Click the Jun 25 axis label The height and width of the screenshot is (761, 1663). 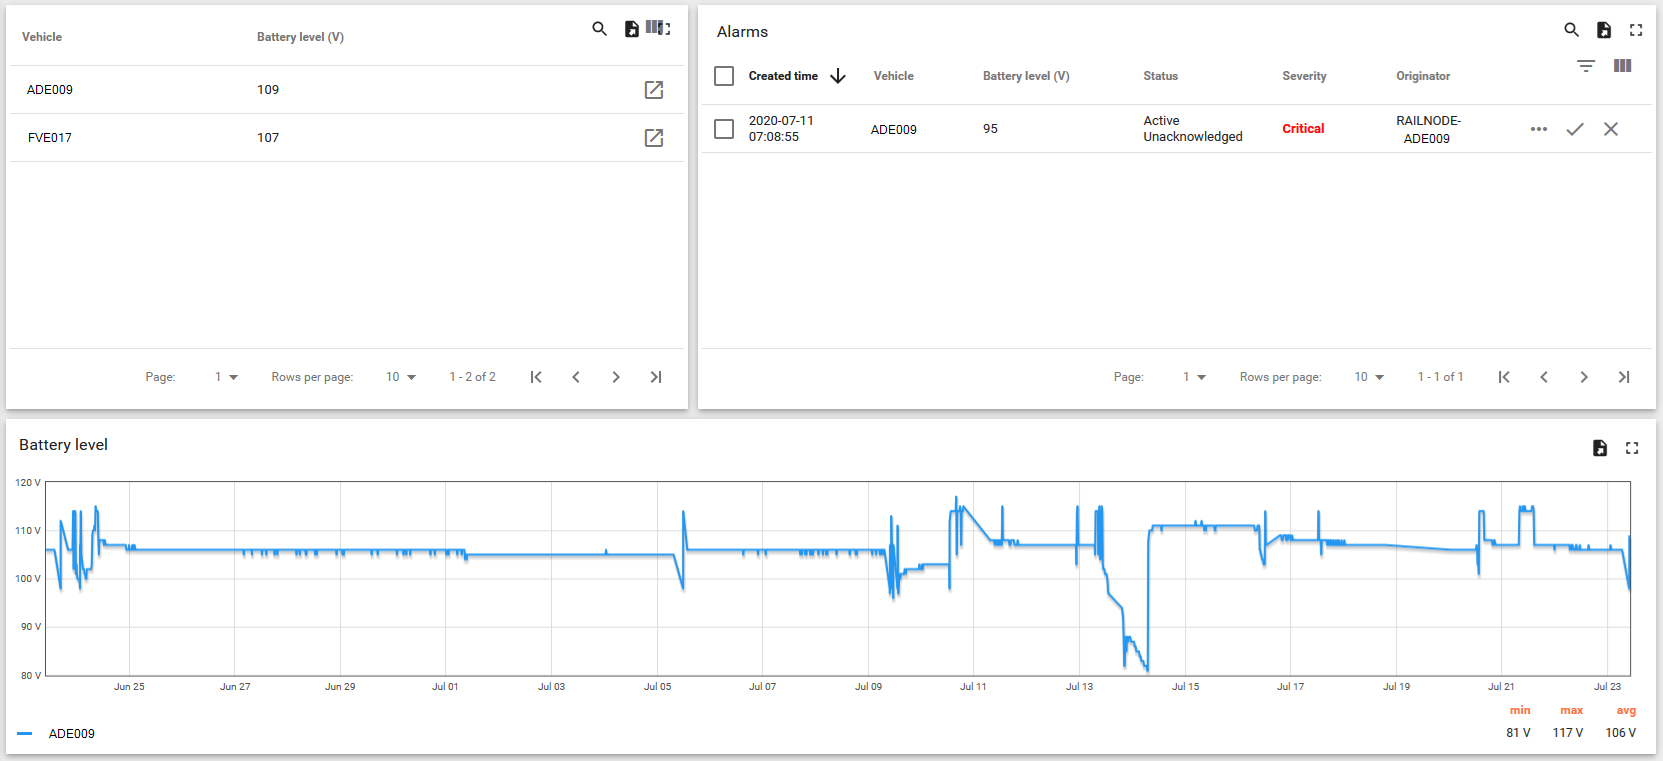129,687
